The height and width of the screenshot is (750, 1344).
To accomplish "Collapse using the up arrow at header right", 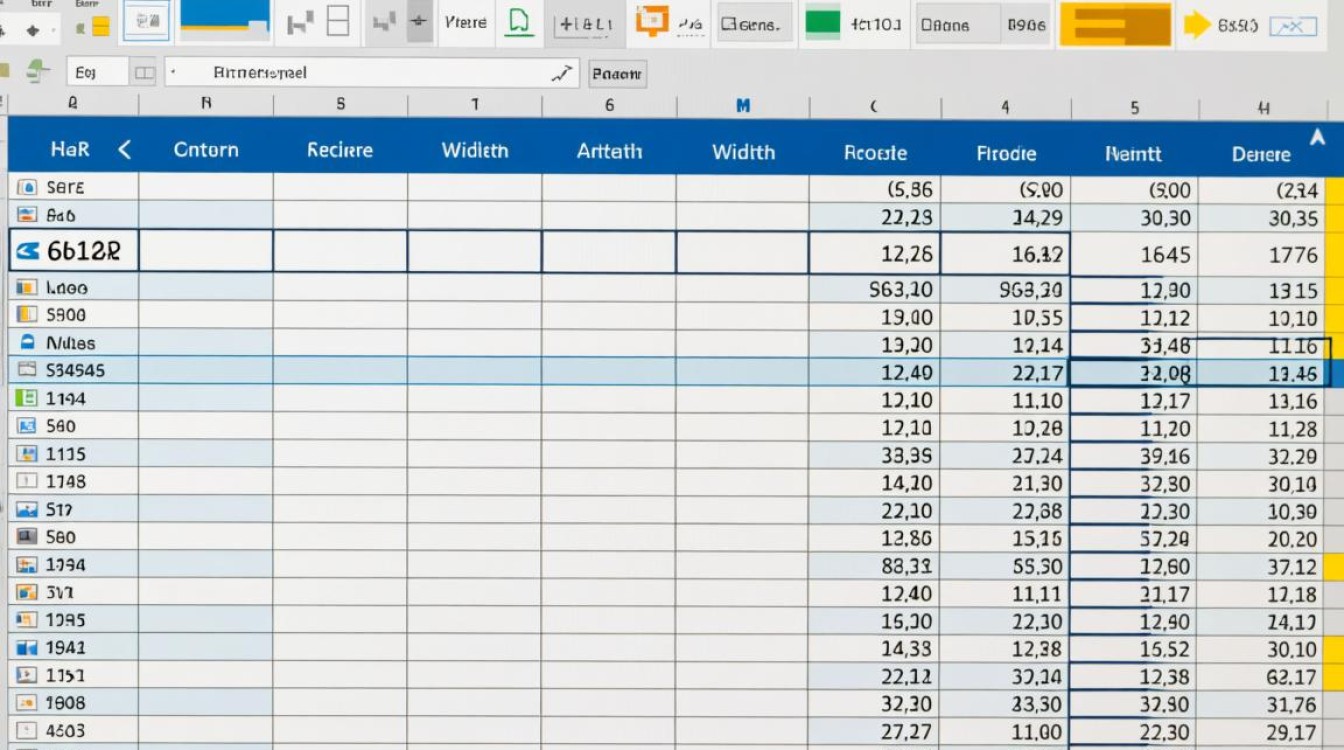I will (x=1317, y=138).
